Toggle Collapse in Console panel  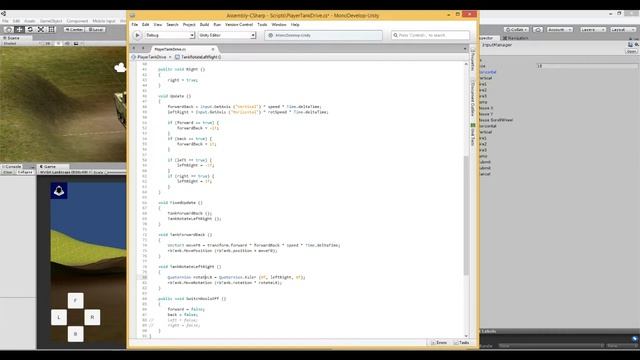[25, 172]
